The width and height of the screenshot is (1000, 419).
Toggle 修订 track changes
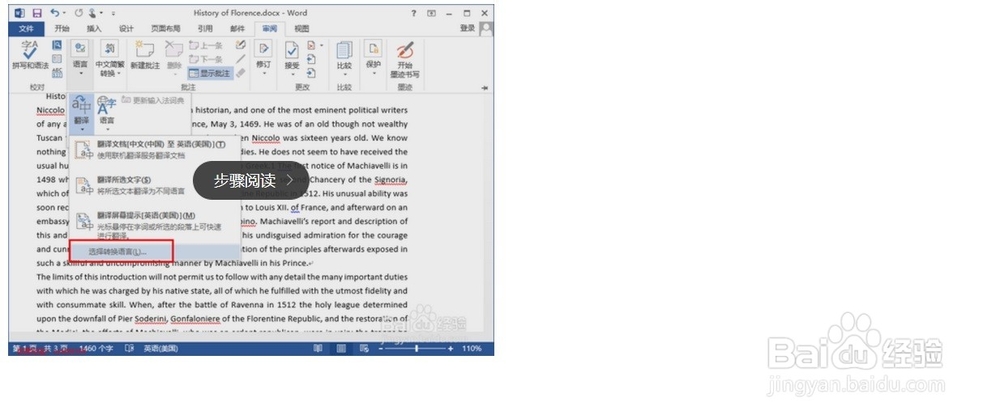[263, 49]
